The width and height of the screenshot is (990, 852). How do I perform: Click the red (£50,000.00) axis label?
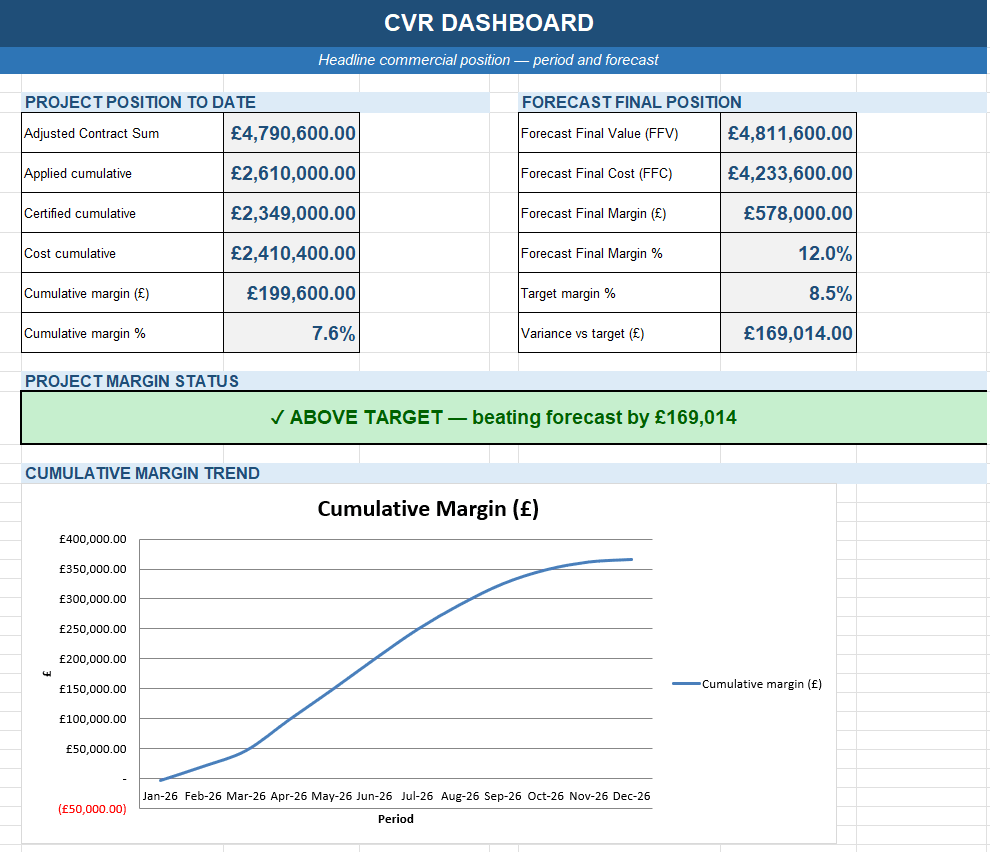92,808
